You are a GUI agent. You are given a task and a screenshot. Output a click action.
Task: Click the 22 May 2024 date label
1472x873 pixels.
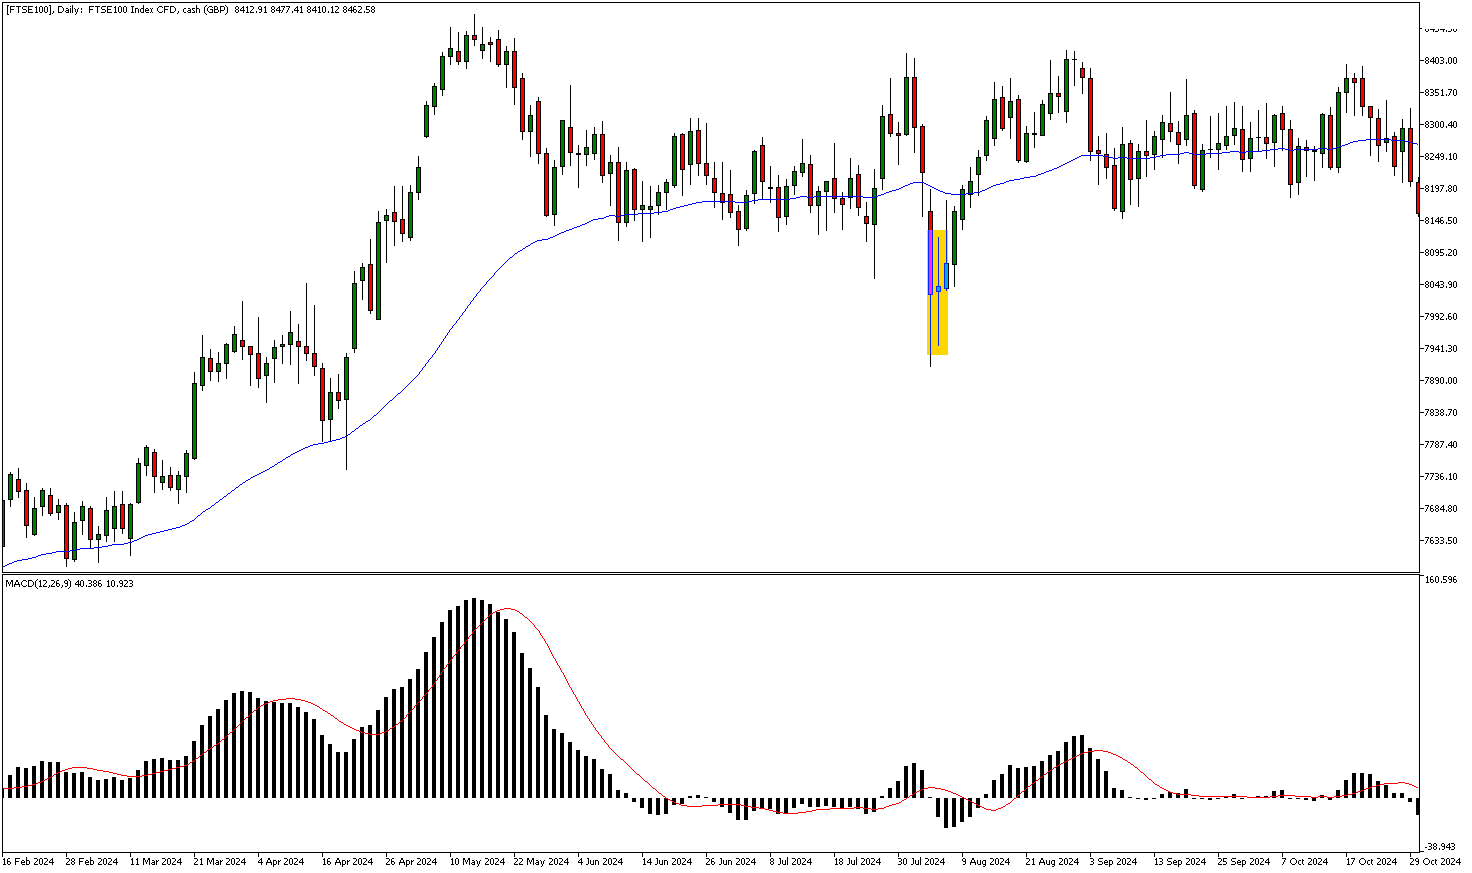tap(541, 861)
